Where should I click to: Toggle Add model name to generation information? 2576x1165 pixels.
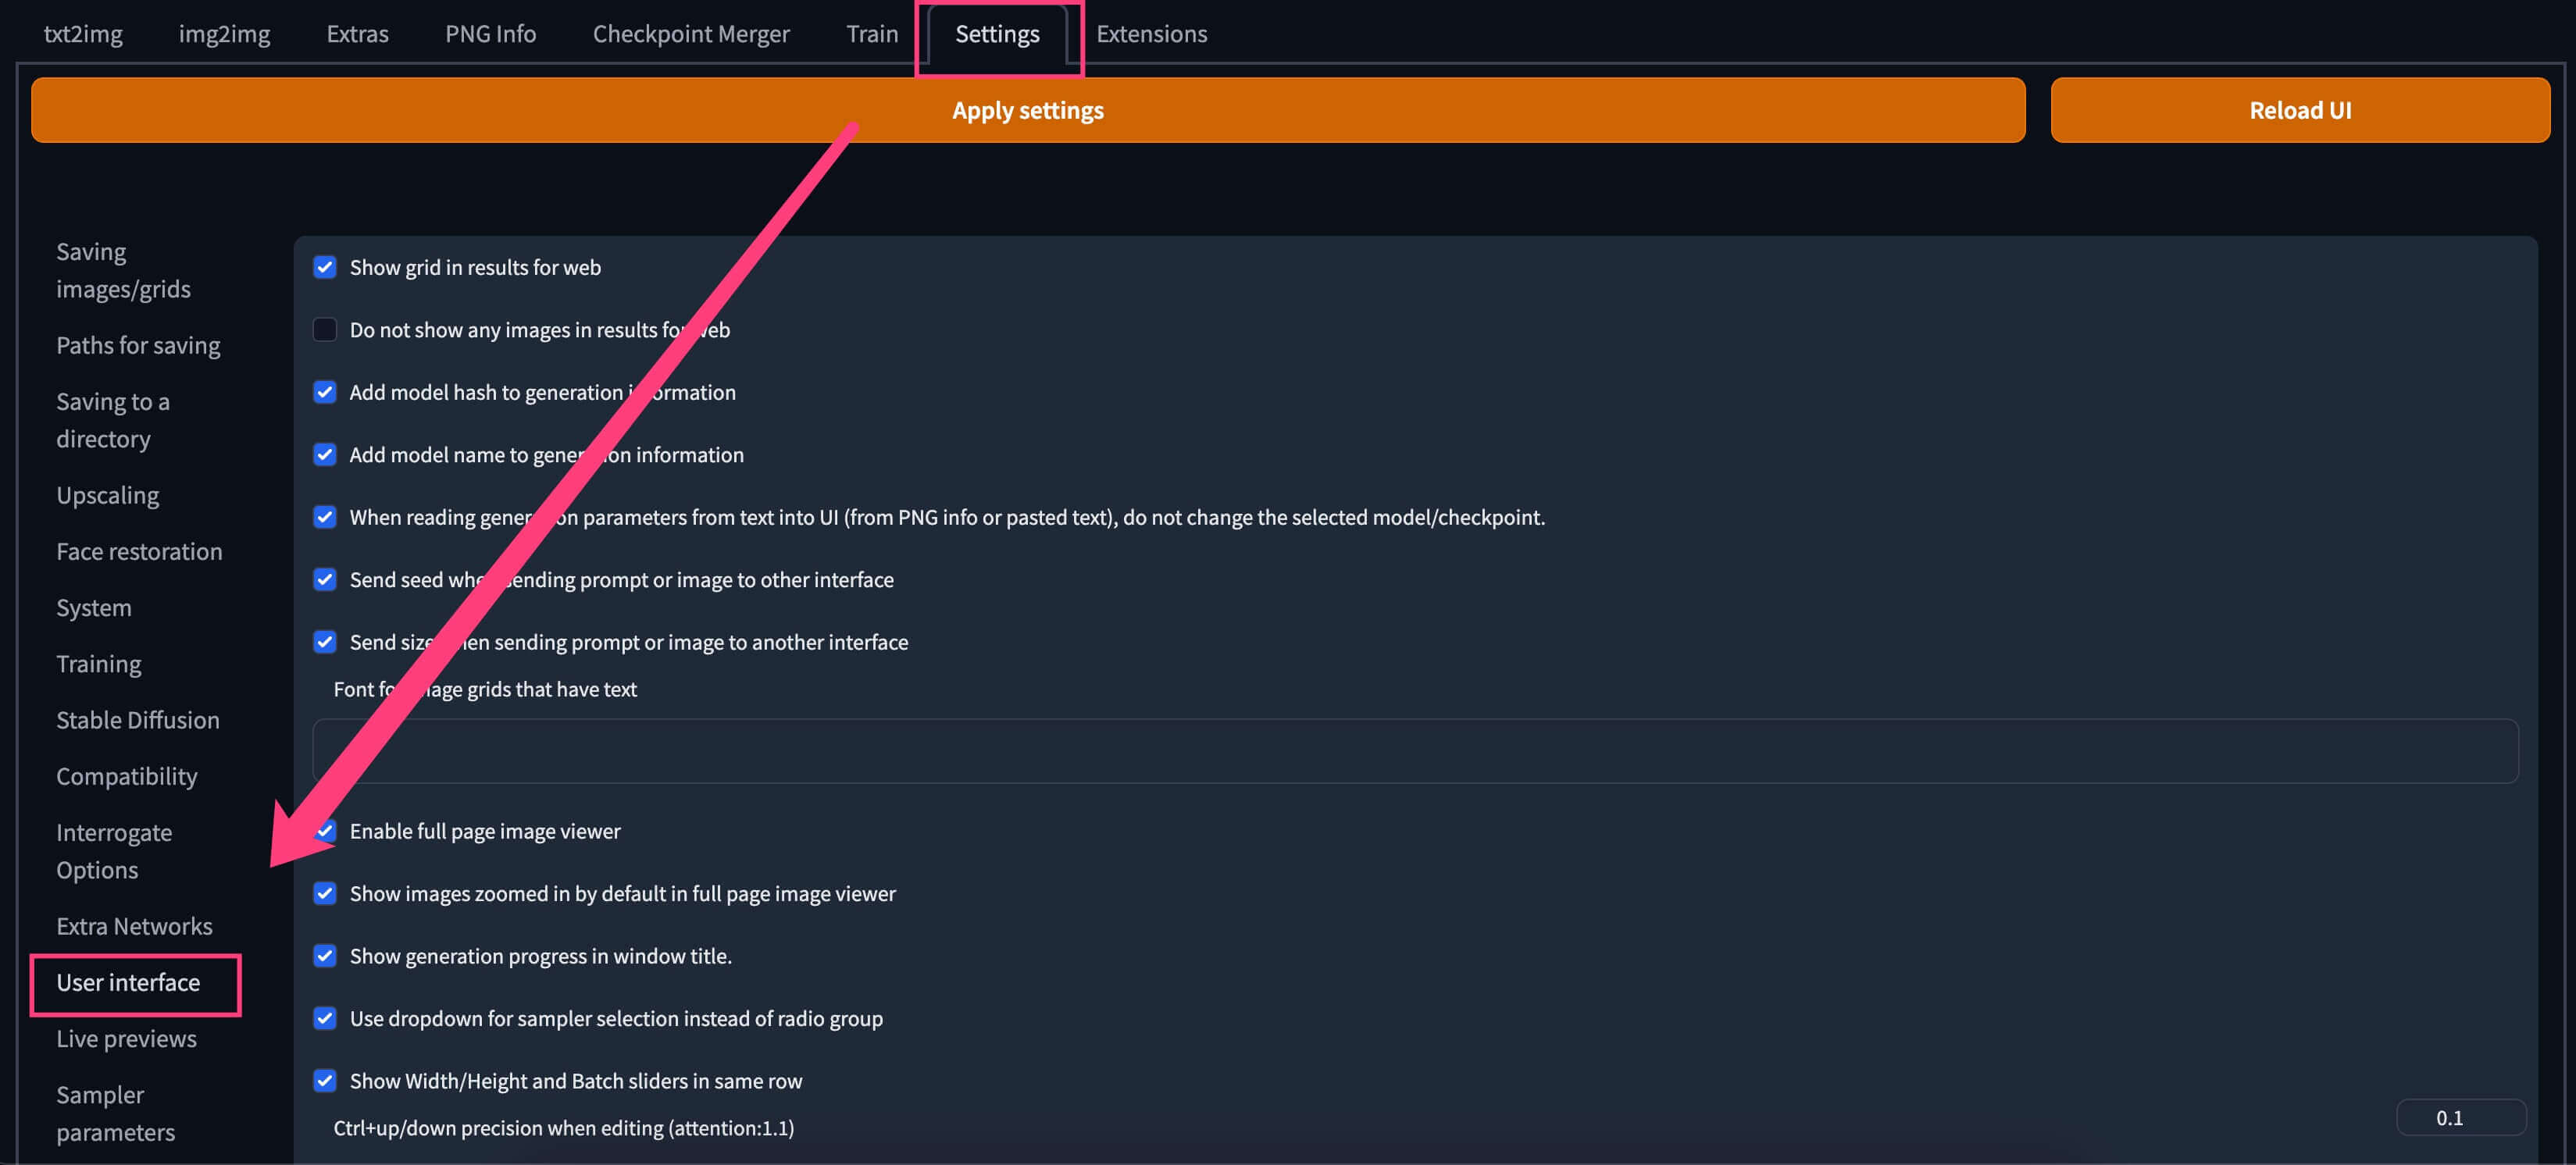click(x=324, y=455)
